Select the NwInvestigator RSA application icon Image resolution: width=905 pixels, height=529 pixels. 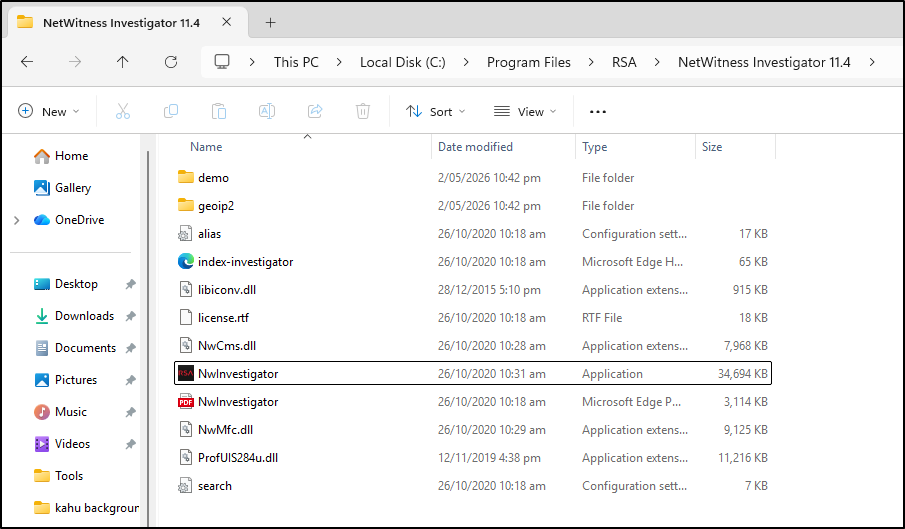click(x=185, y=373)
